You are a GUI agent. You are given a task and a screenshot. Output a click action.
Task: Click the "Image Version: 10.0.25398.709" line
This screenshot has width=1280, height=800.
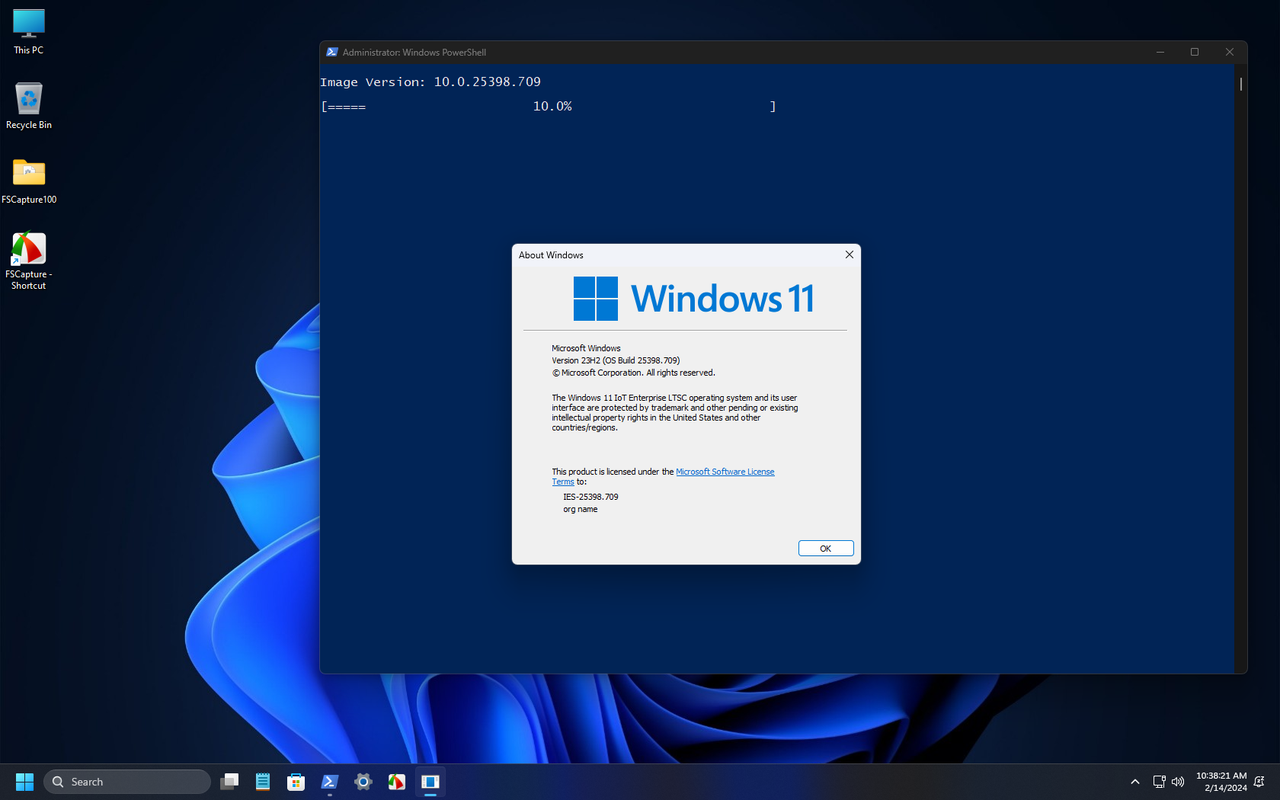coord(430,82)
